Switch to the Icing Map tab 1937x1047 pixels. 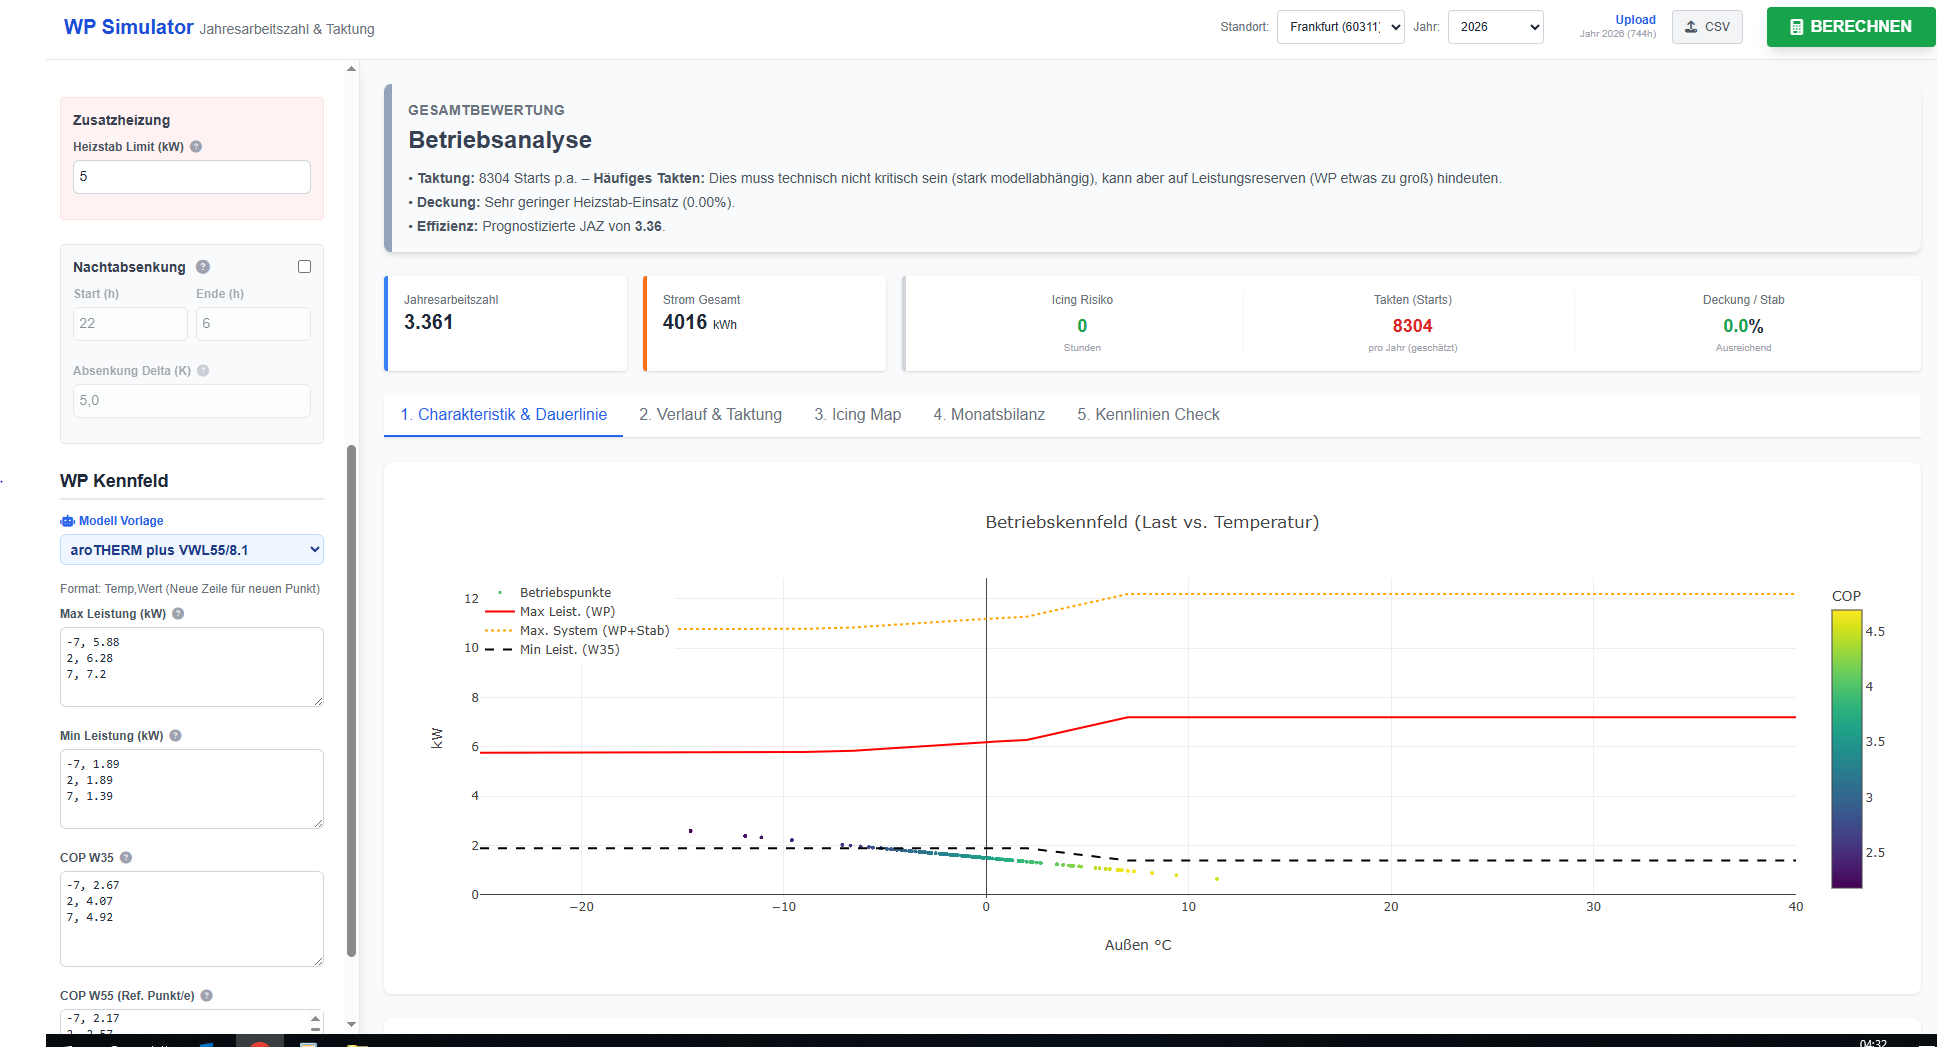click(857, 415)
